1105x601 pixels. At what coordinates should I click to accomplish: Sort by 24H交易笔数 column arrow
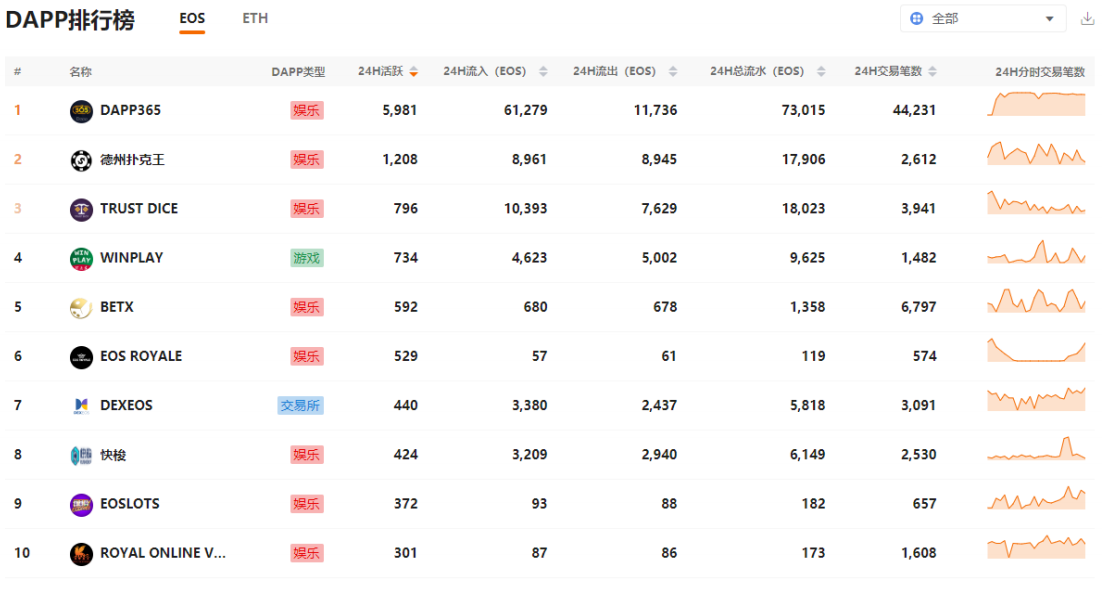pos(932,71)
